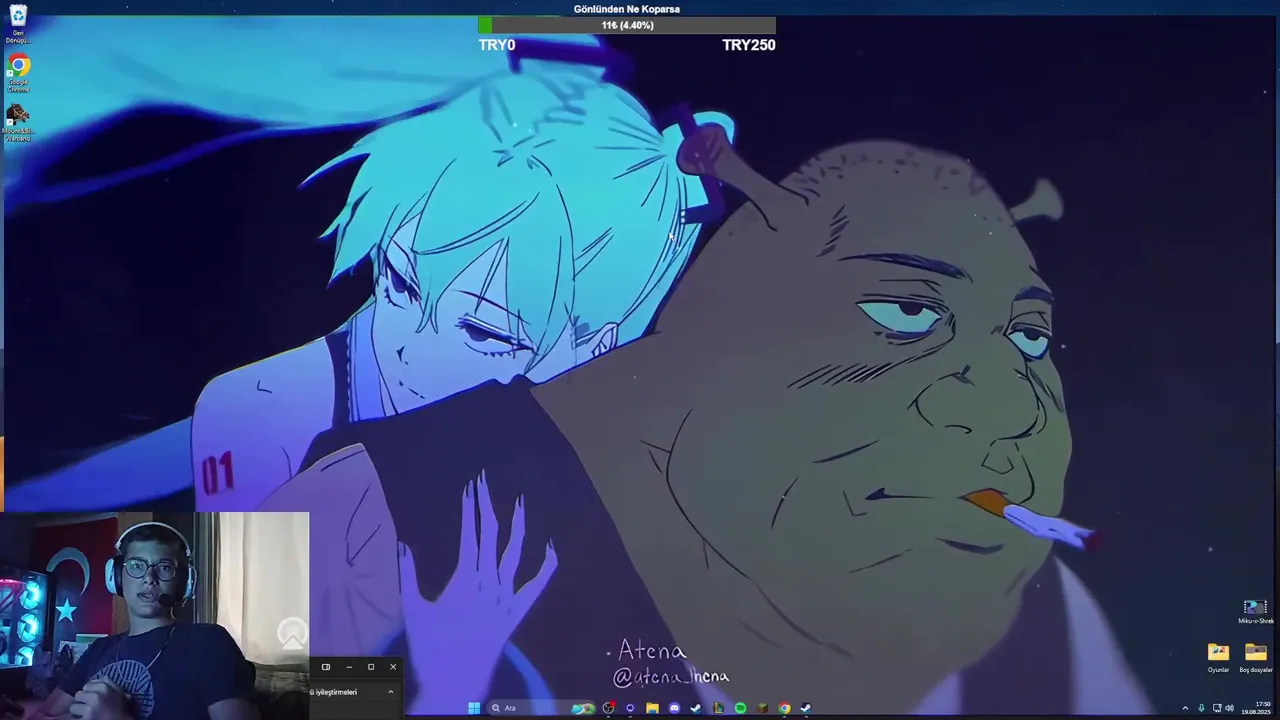Screen dimensions: 1280x720
Task: Open Discord from the taskbar
Action: 674,708
